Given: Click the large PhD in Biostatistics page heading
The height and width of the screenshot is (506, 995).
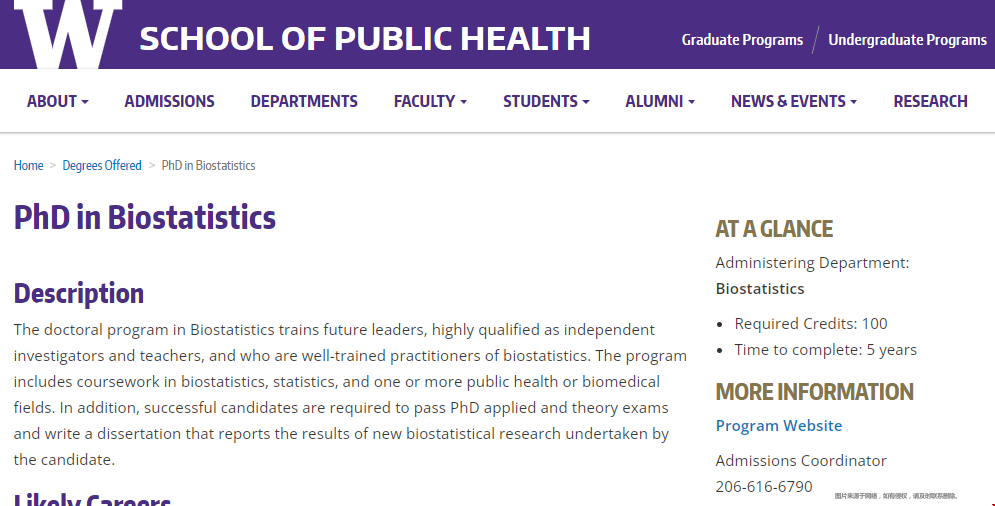Looking at the screenshot, I should tap(145, 217).
